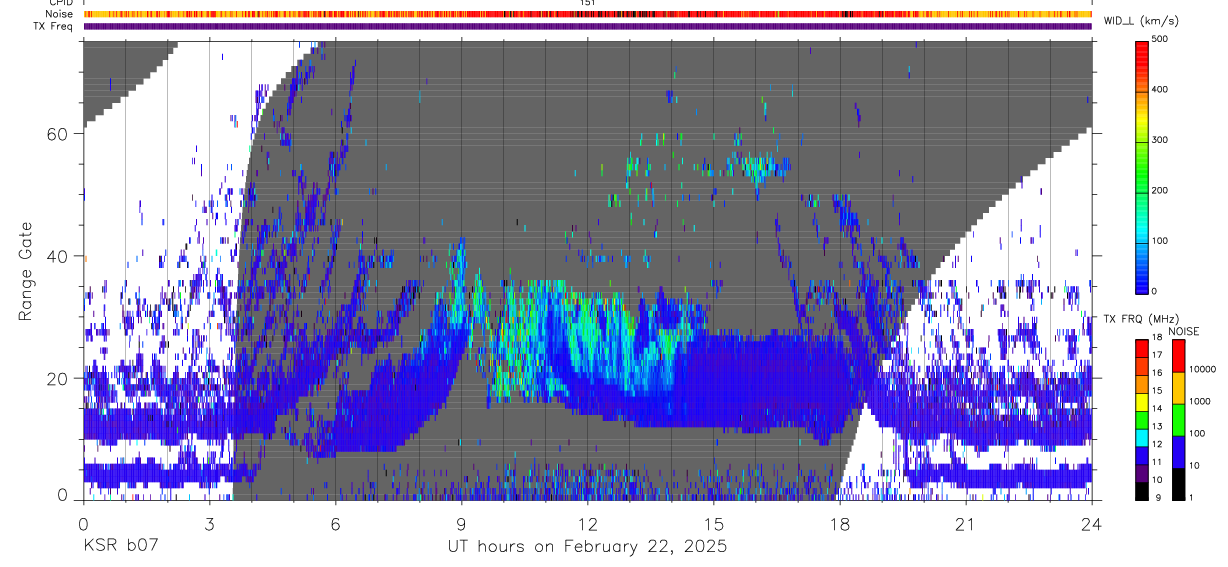Click width color bar label '400'

pyautogui.click(x=1159, y=90)
